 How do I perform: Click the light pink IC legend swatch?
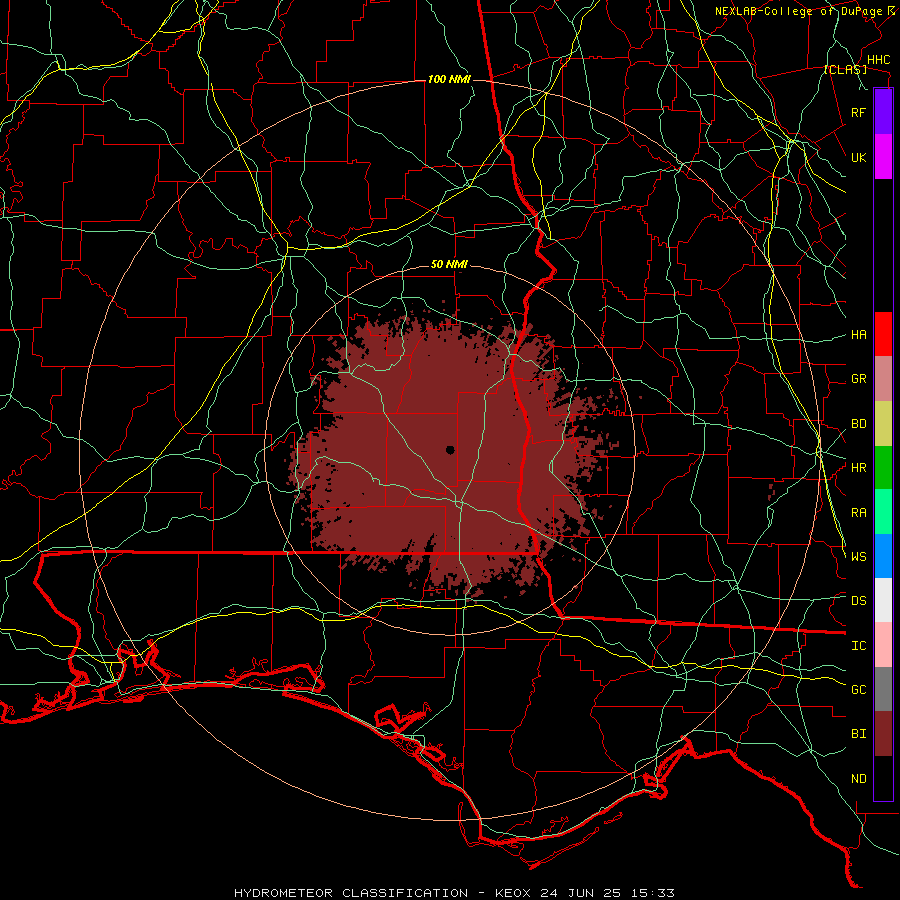pyautogui.click(x=883, y=645)
